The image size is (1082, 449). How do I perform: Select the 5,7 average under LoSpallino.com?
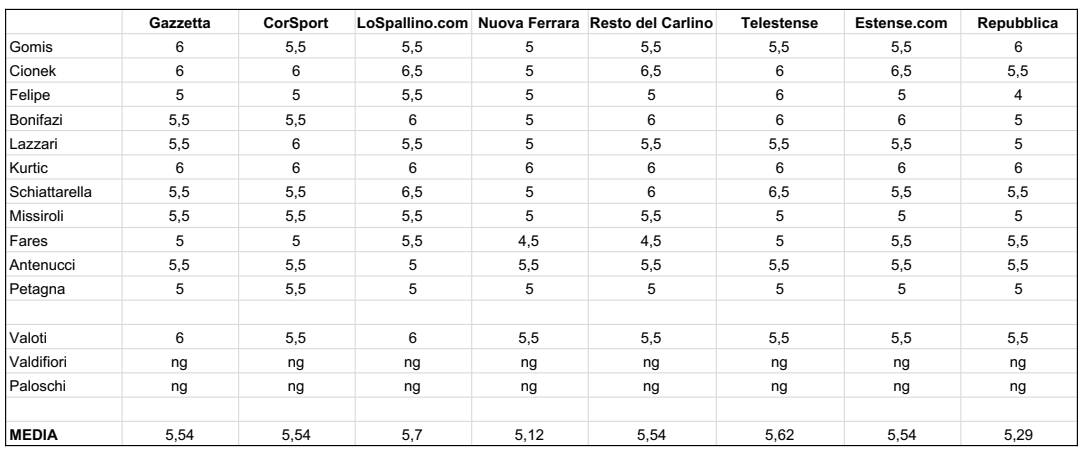click(413, 435)
